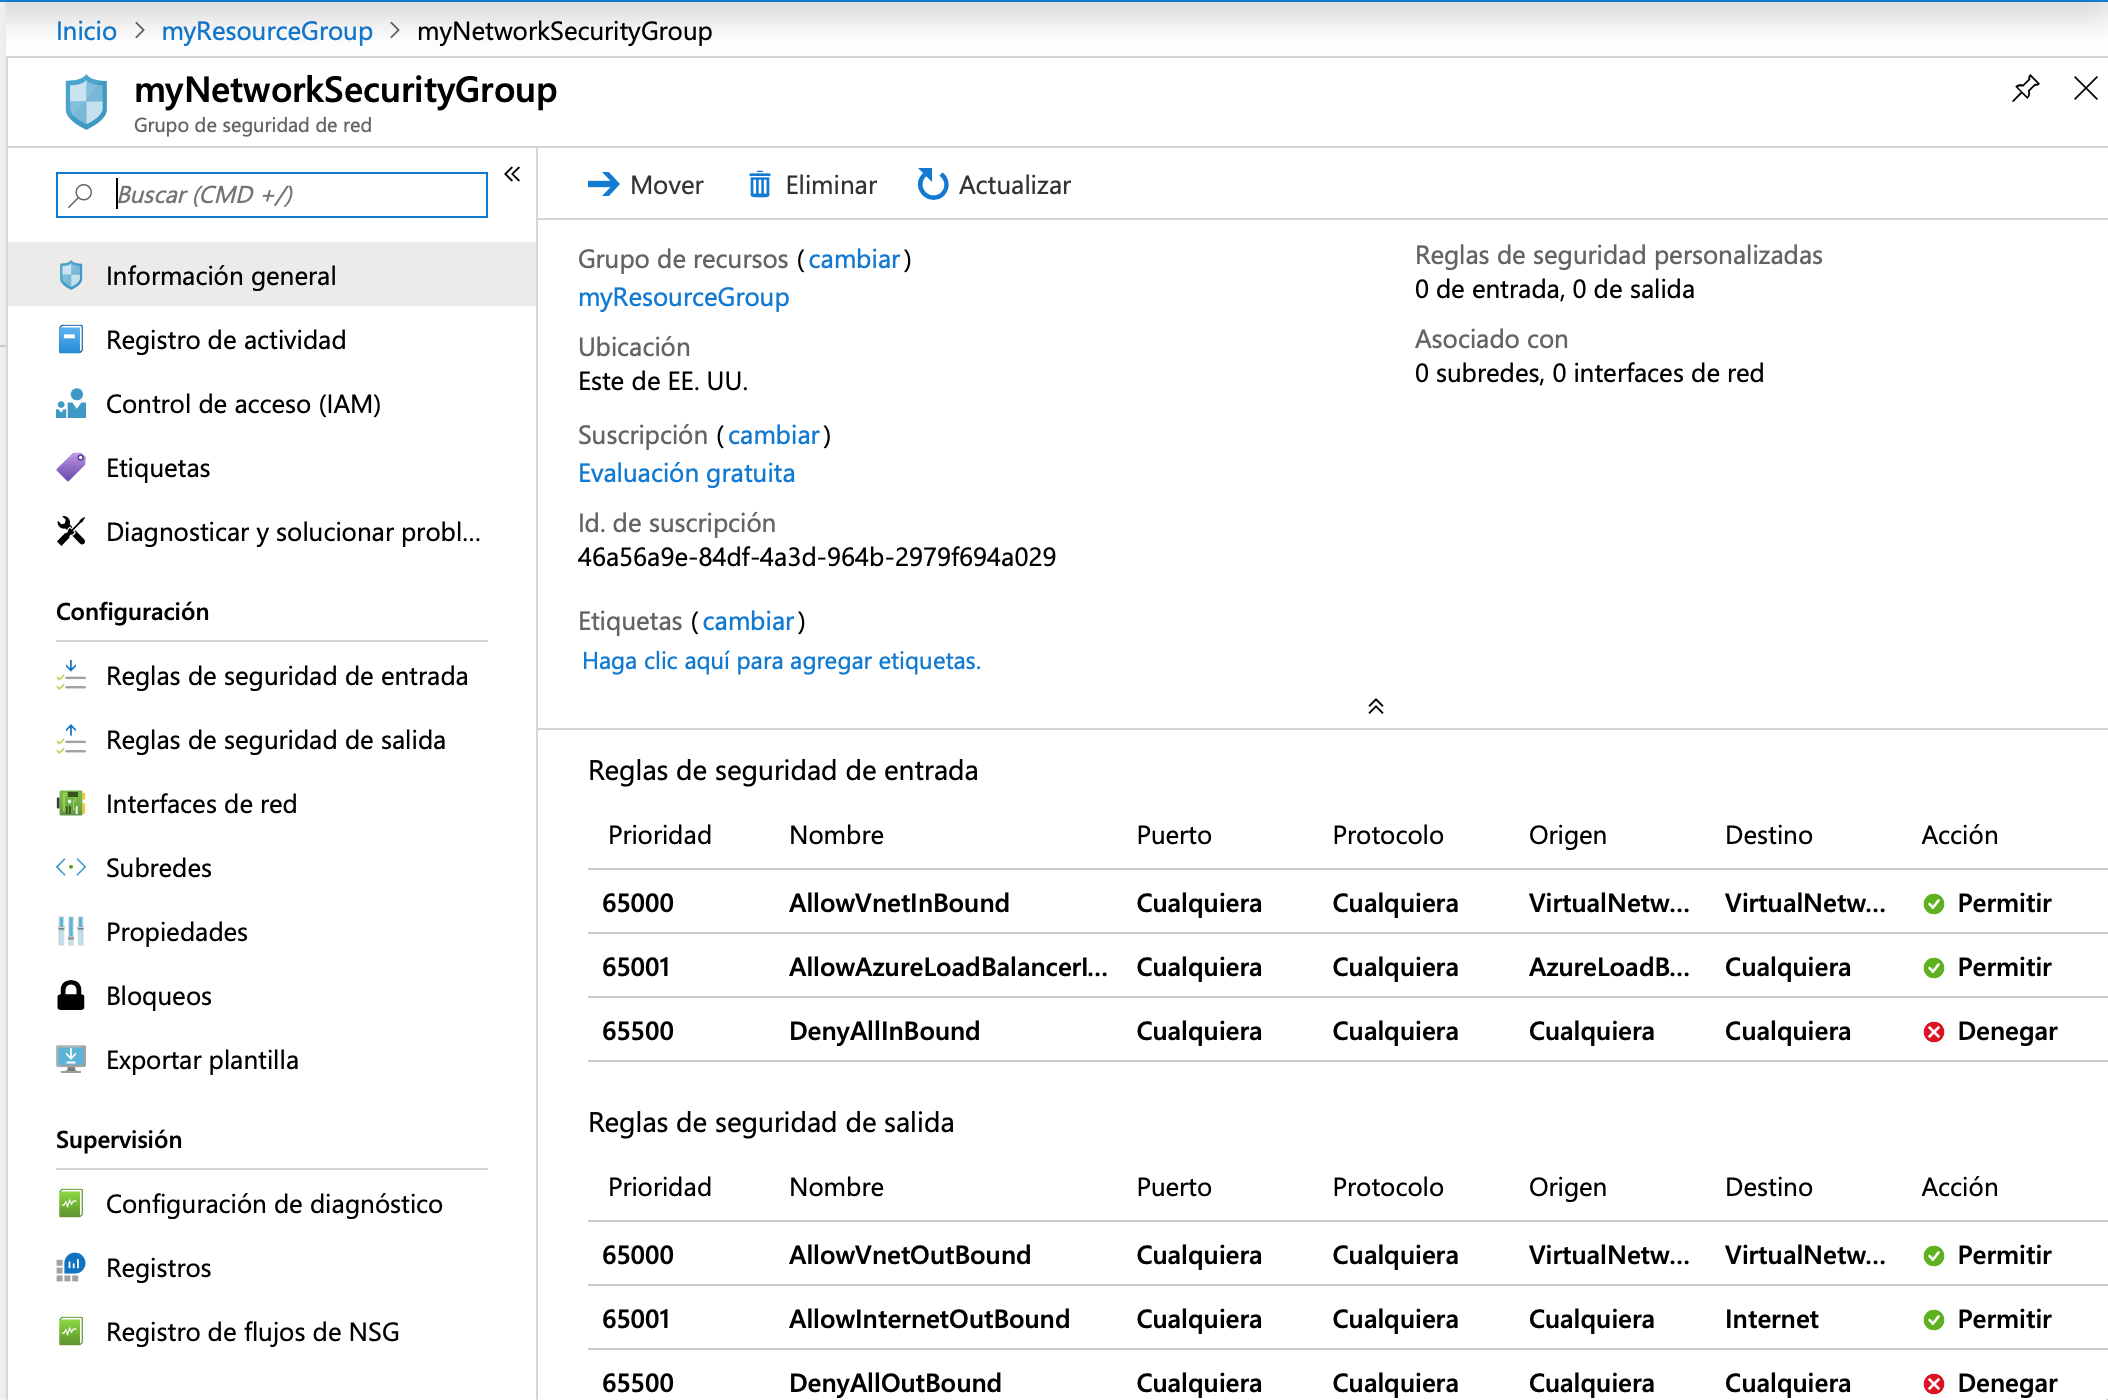Click Internet destination cell in AllowInternetOutBound row
The width and height of the screenshot is (2108, 1400).
tap(1771, 1319)
